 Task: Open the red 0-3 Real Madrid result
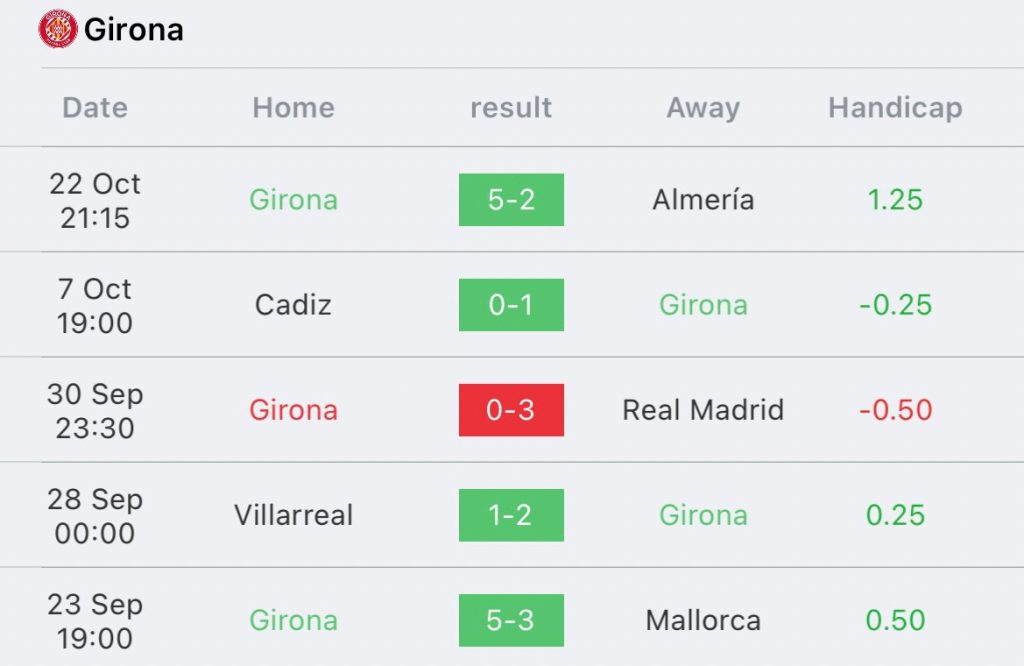pos(511,410)
